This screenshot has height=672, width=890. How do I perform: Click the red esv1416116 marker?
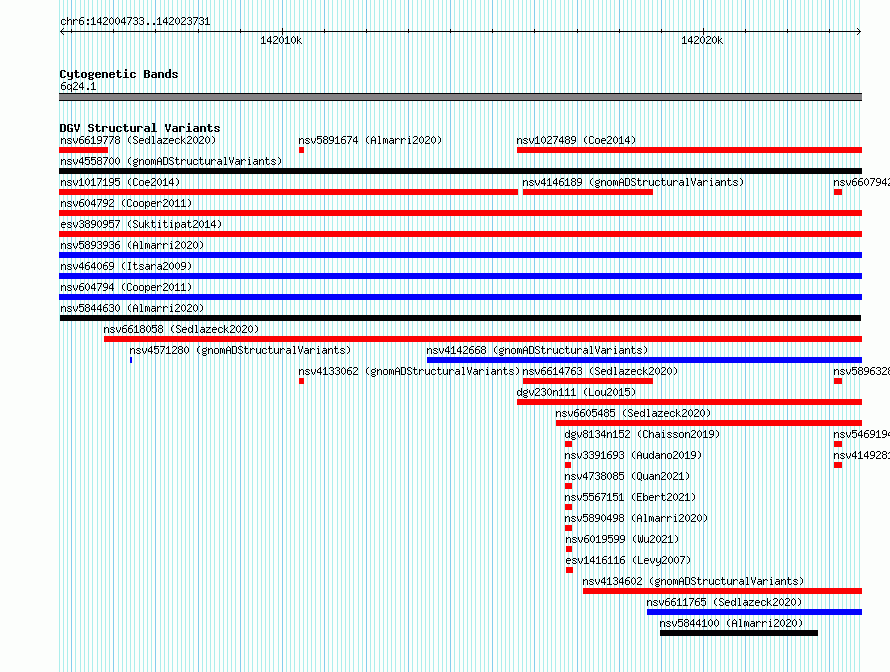[x=569, y=570]
